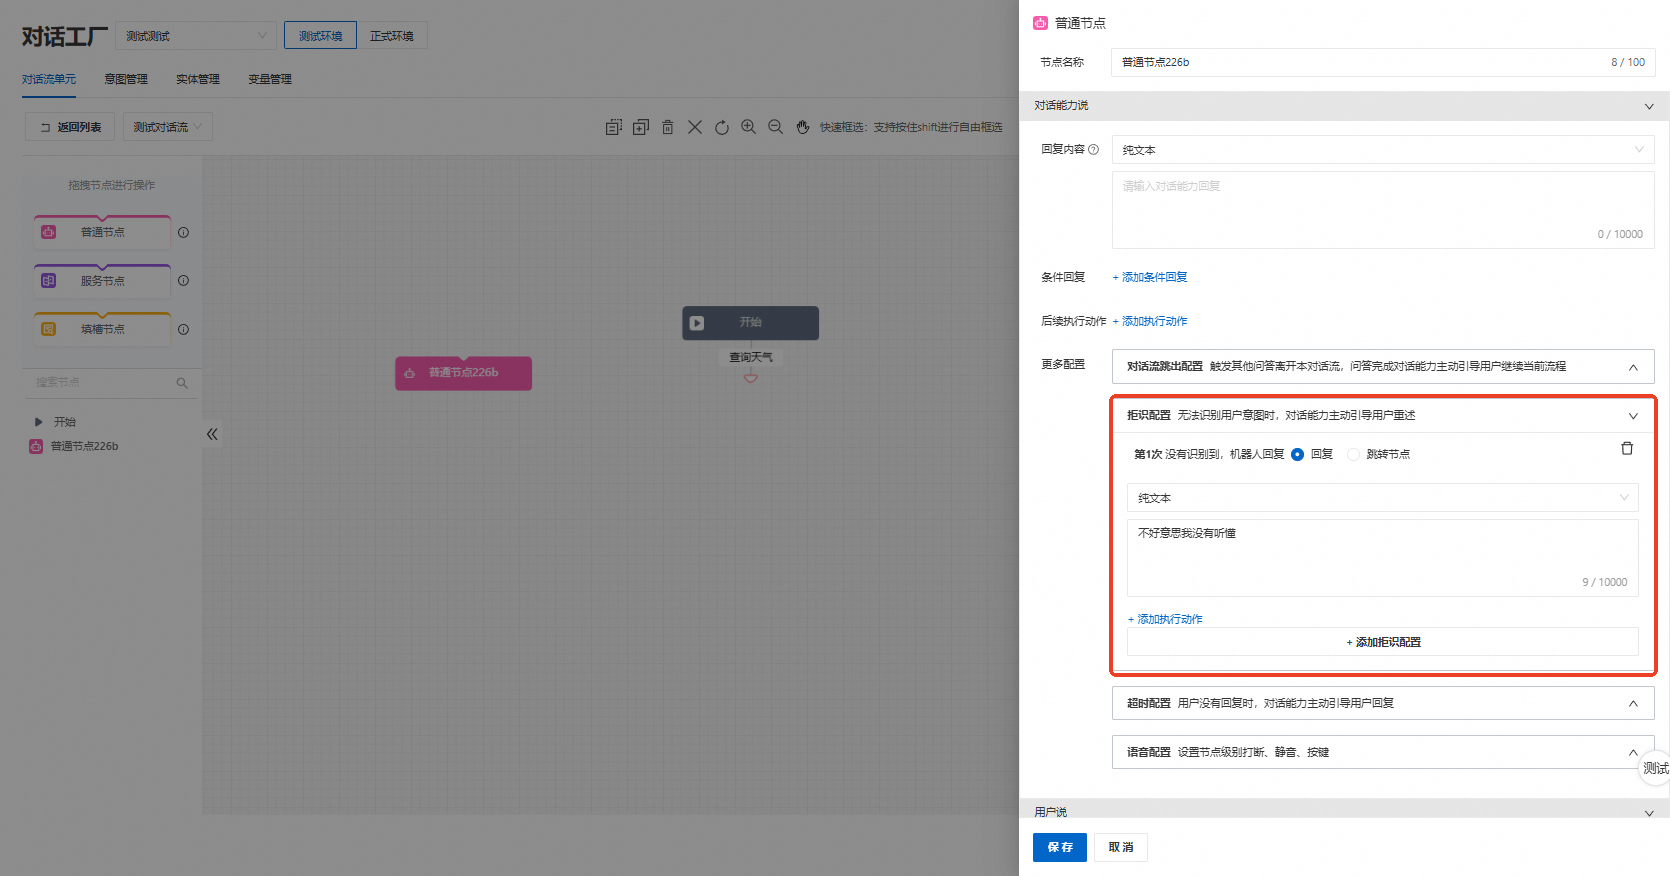Viewport: 1670px width, 876px height.
Task: Click the floating 测试 button
Action: pyautogui.click(x=1654, y=768)
